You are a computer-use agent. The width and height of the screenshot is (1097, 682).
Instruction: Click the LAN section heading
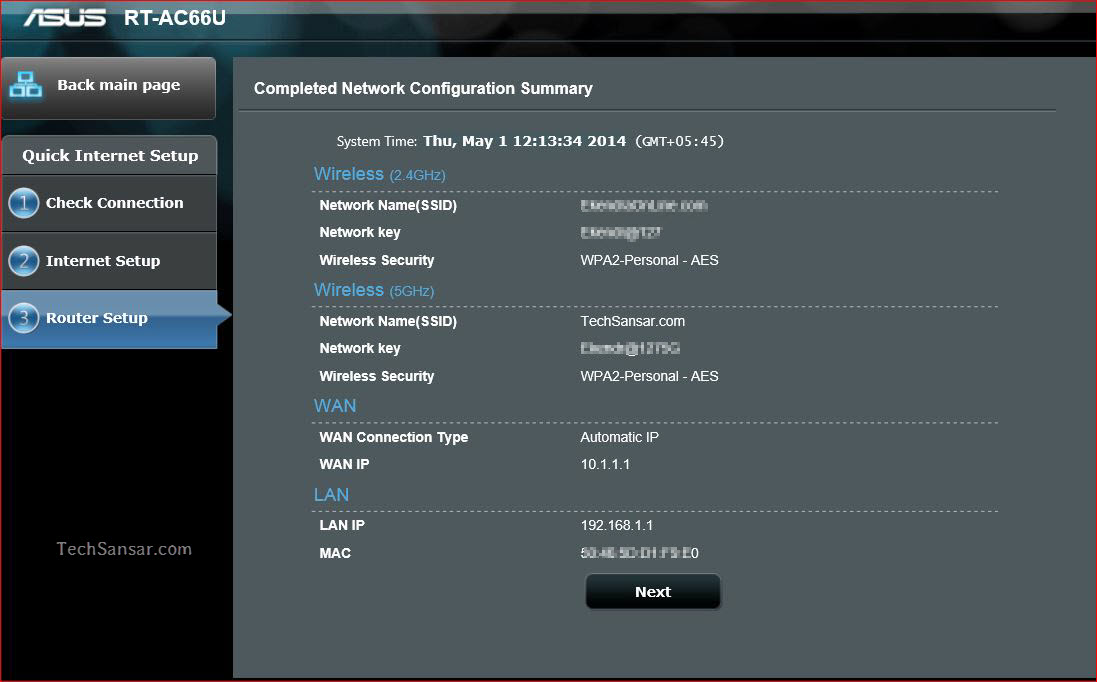coord(331,494)
